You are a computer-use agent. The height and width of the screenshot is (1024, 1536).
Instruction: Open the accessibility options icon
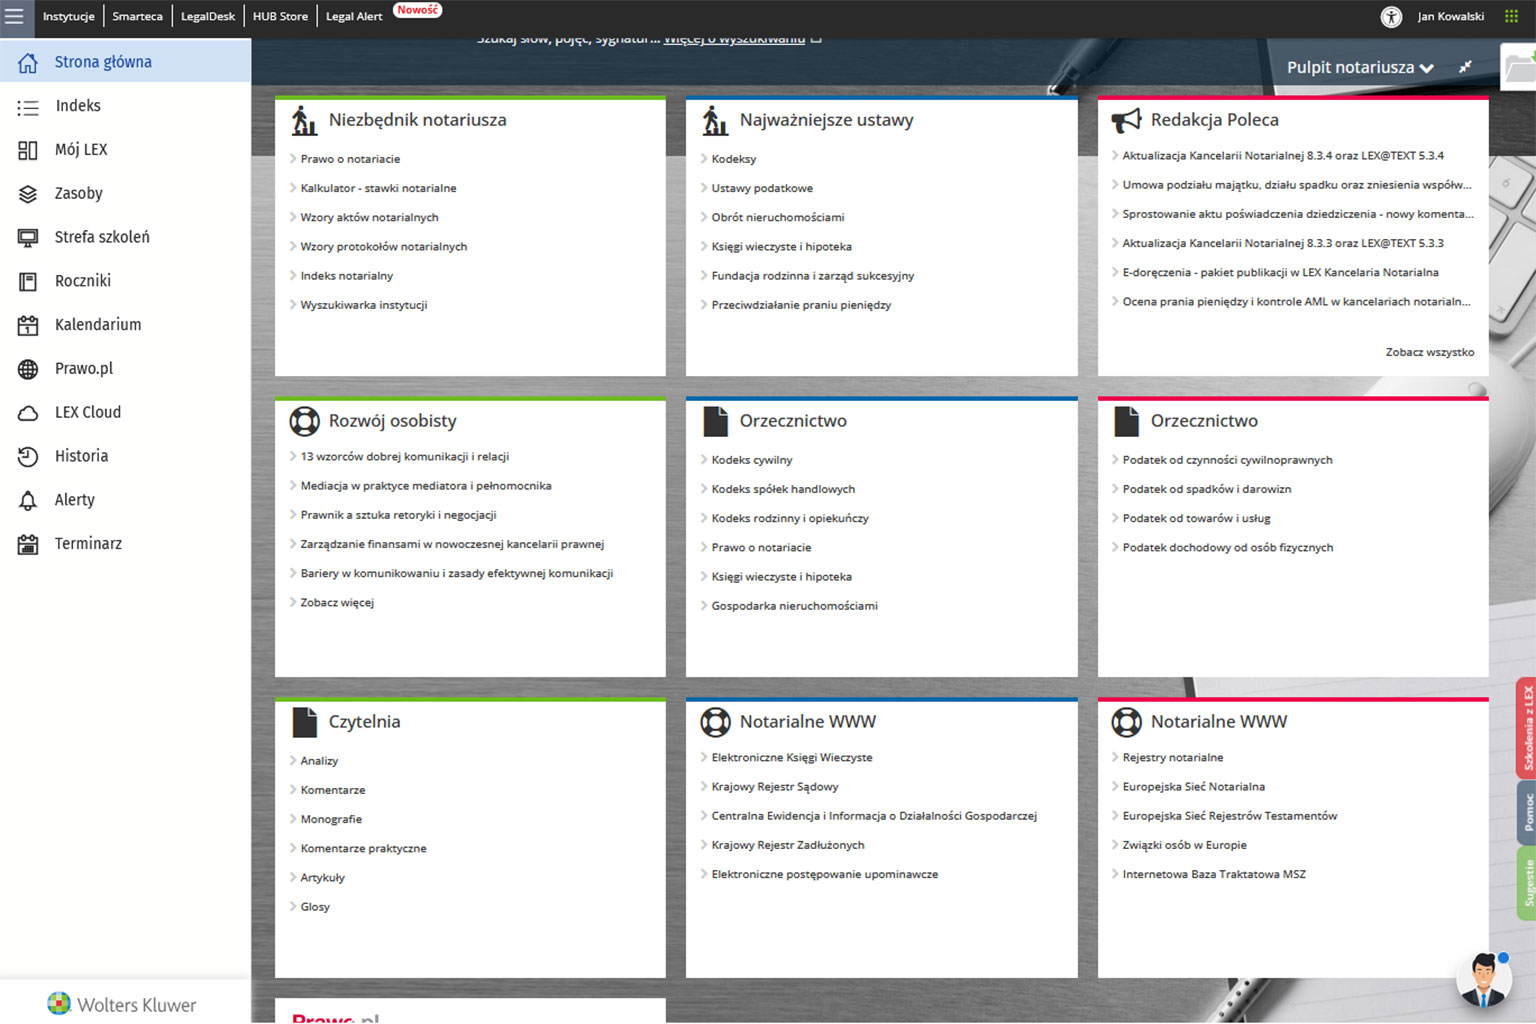pyautogui.click(x=1391, y=16)
